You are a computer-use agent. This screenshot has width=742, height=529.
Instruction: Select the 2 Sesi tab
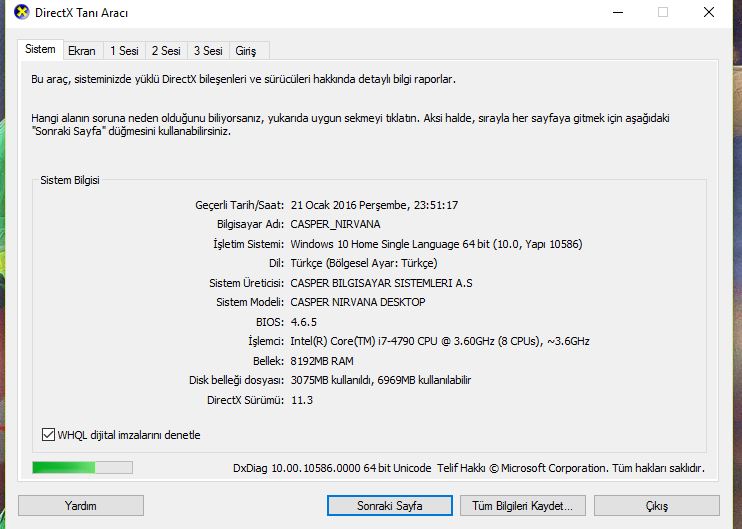[x=166, y=51]
